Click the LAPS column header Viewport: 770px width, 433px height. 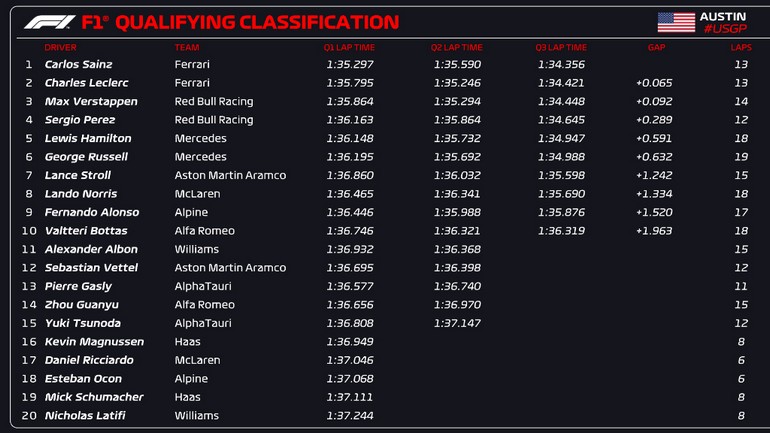pos(741,47)
